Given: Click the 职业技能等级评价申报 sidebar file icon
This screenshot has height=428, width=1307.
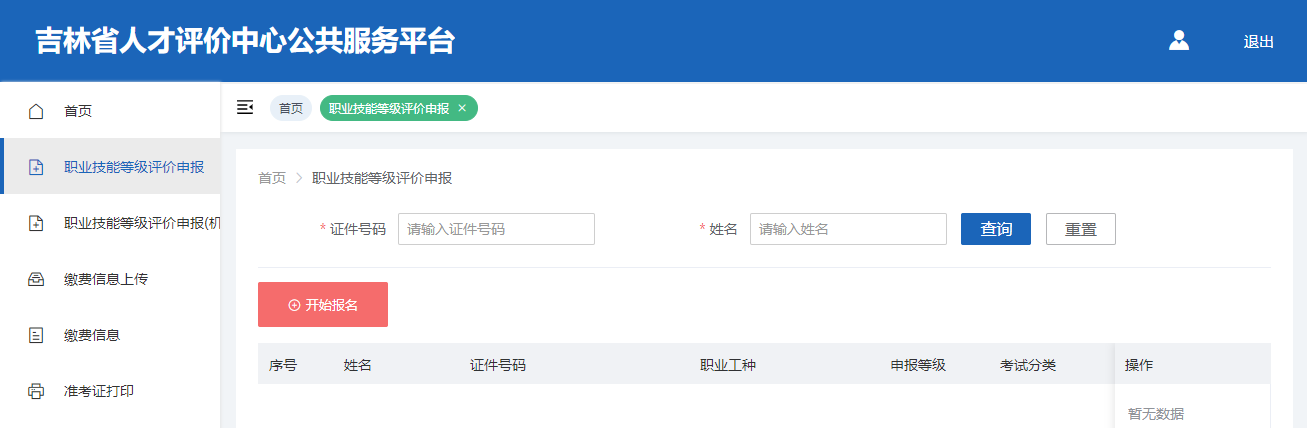Looking at the screenshot, I should pos(36,167).
